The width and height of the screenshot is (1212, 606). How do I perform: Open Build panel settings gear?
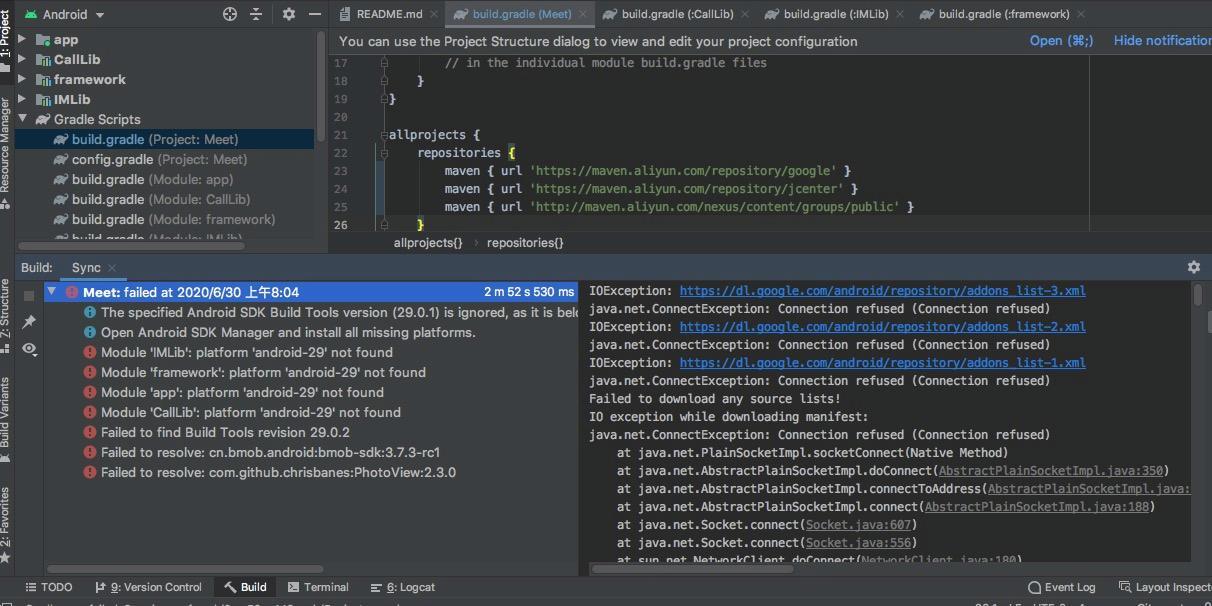click(1193, 267)
